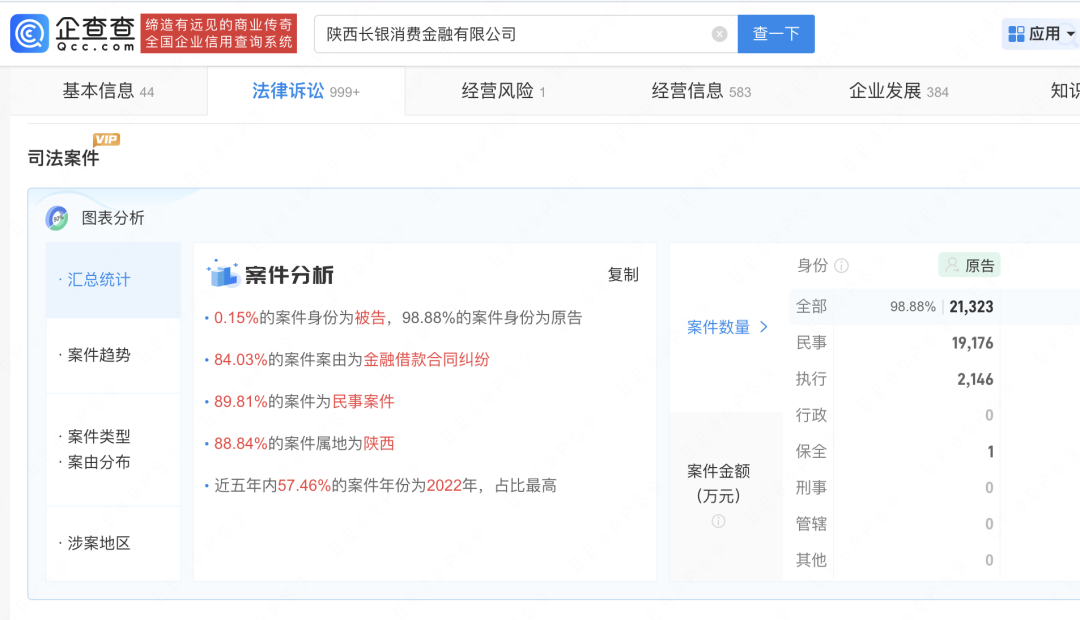Screen dimensions: 1080x620
Task: Select 涉案地区 in the sidebar
Action: 100,543
